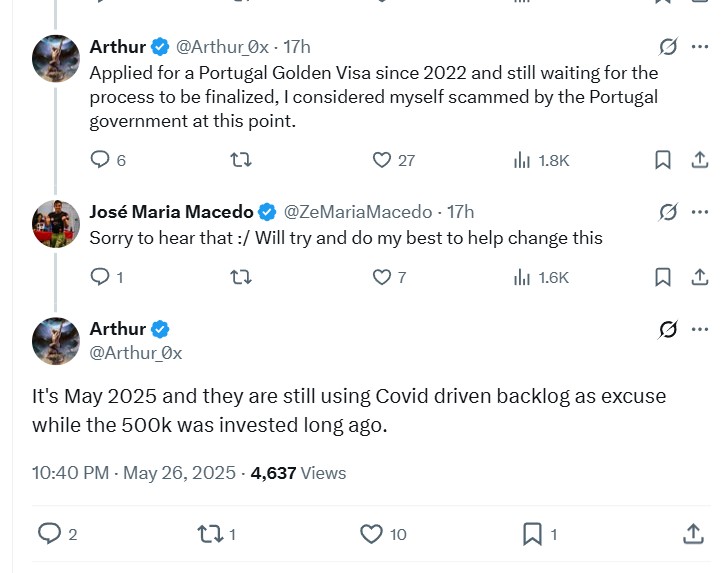This screenshot has height=573, width=726.
Task: Like Arthur's tweet with 27 likes
Action: (x=381, y=160)
